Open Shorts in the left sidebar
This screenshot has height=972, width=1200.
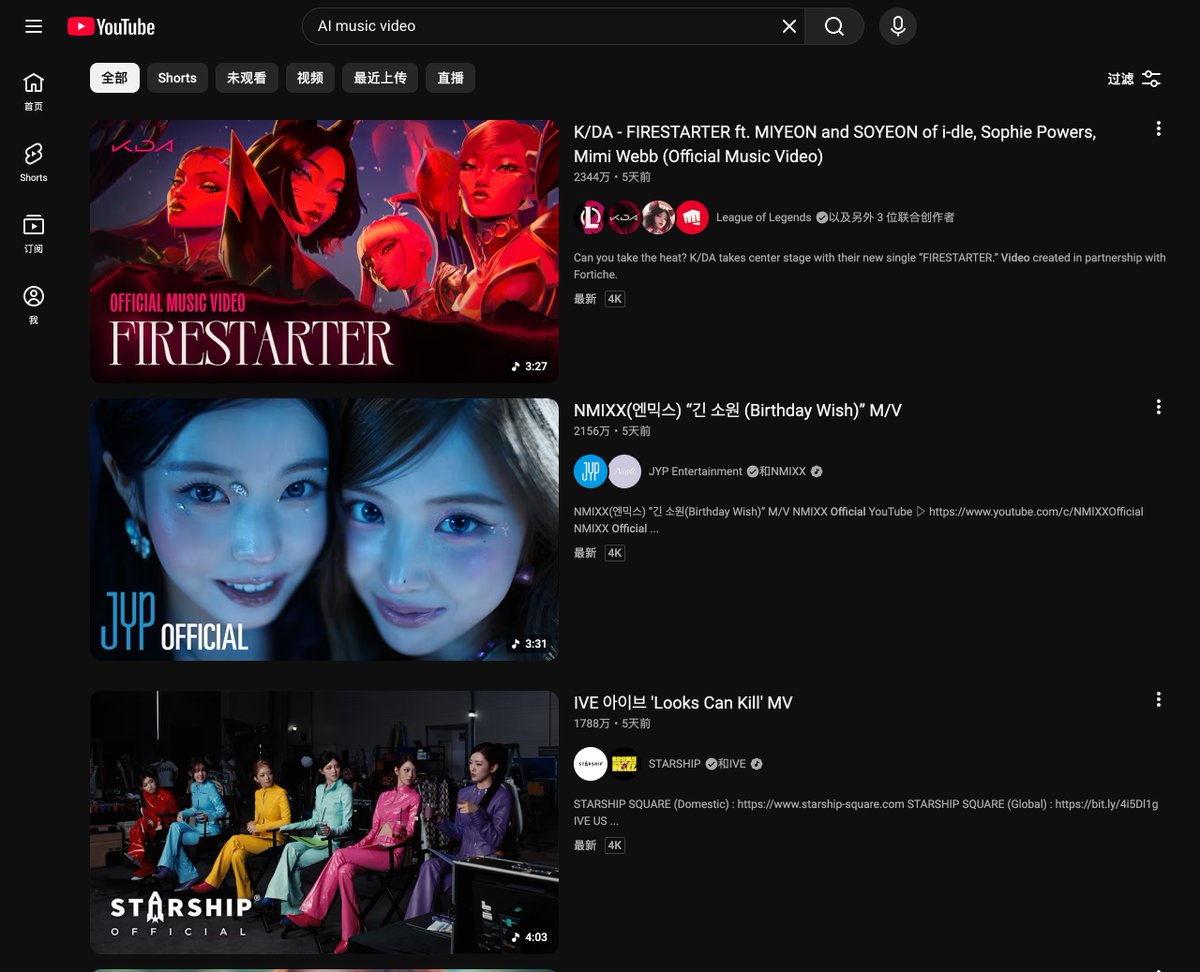pos(34,162)
